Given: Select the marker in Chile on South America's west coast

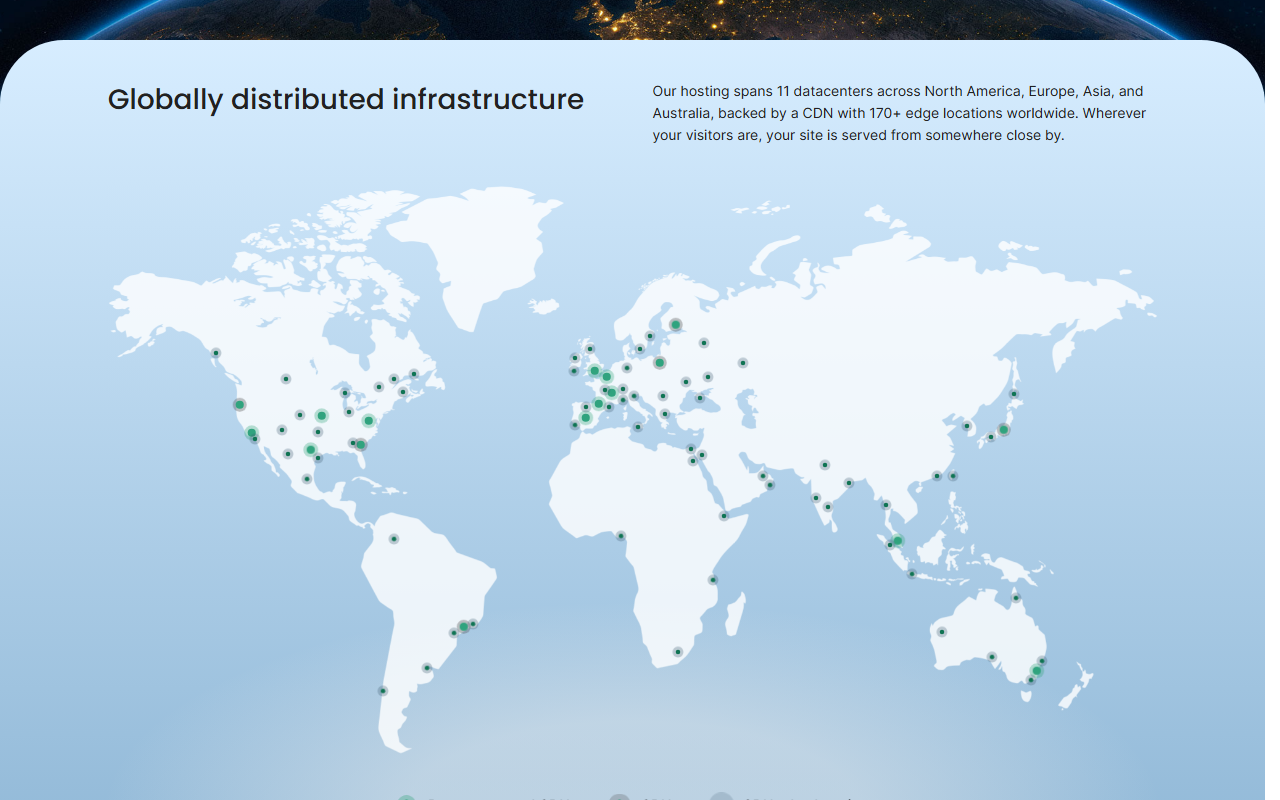Looking at the screenshot, I should (382, 691).
